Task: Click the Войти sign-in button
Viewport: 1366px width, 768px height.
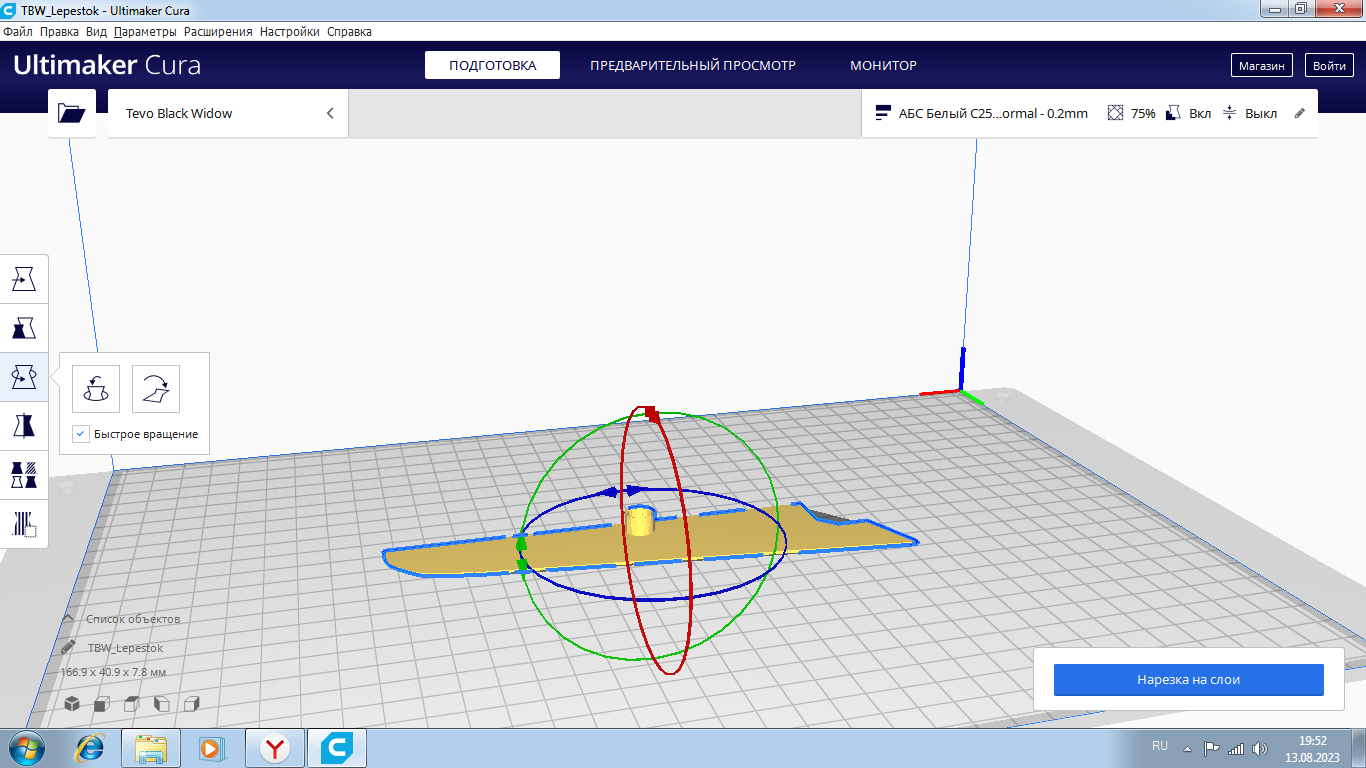Action: 1329,65
